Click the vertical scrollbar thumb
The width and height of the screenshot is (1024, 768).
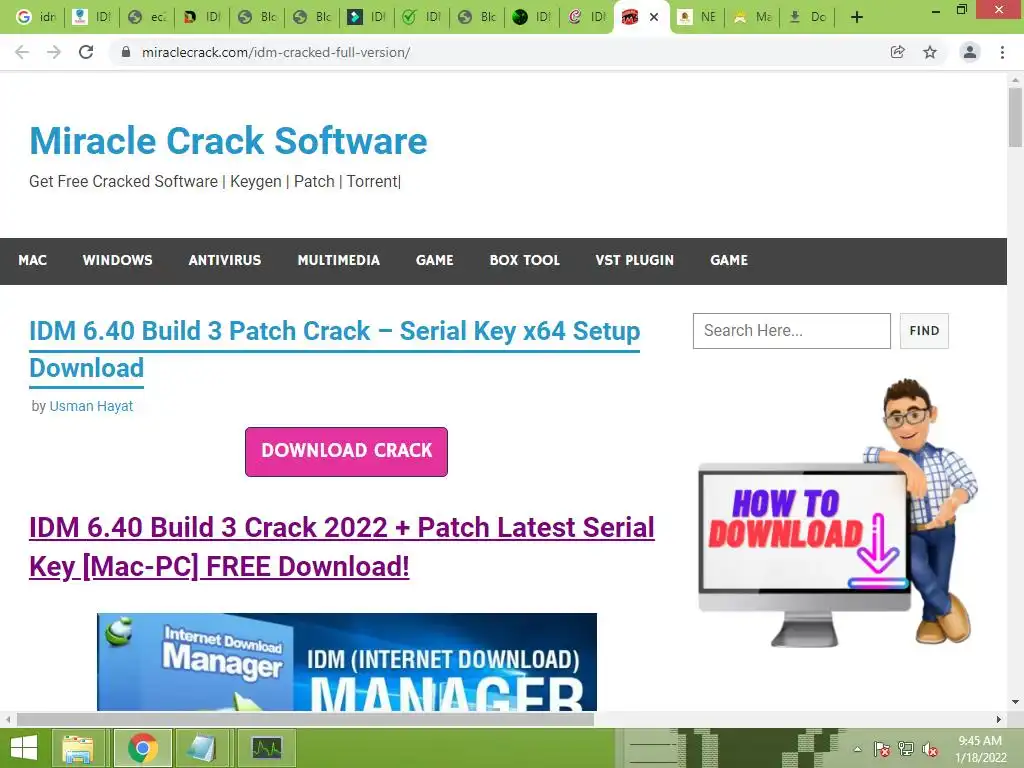click(1015, 118)
